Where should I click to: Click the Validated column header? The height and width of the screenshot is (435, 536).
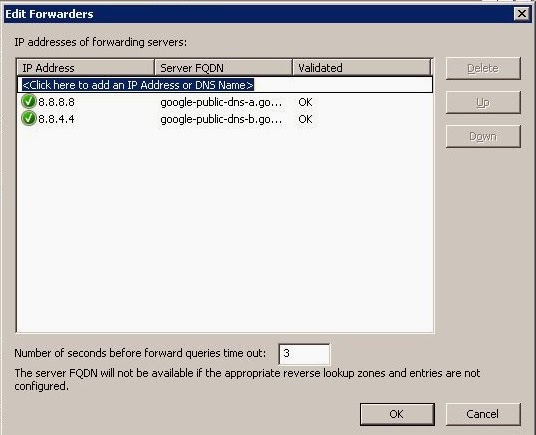click(362, 68)
